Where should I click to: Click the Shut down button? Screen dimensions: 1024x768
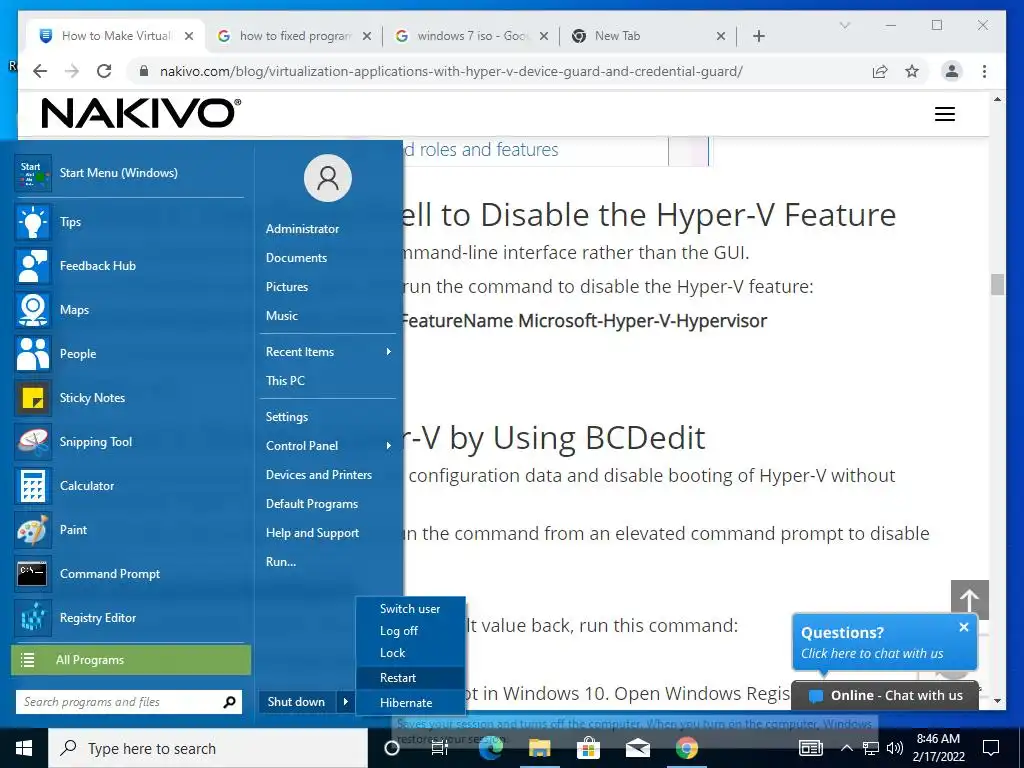296,702
